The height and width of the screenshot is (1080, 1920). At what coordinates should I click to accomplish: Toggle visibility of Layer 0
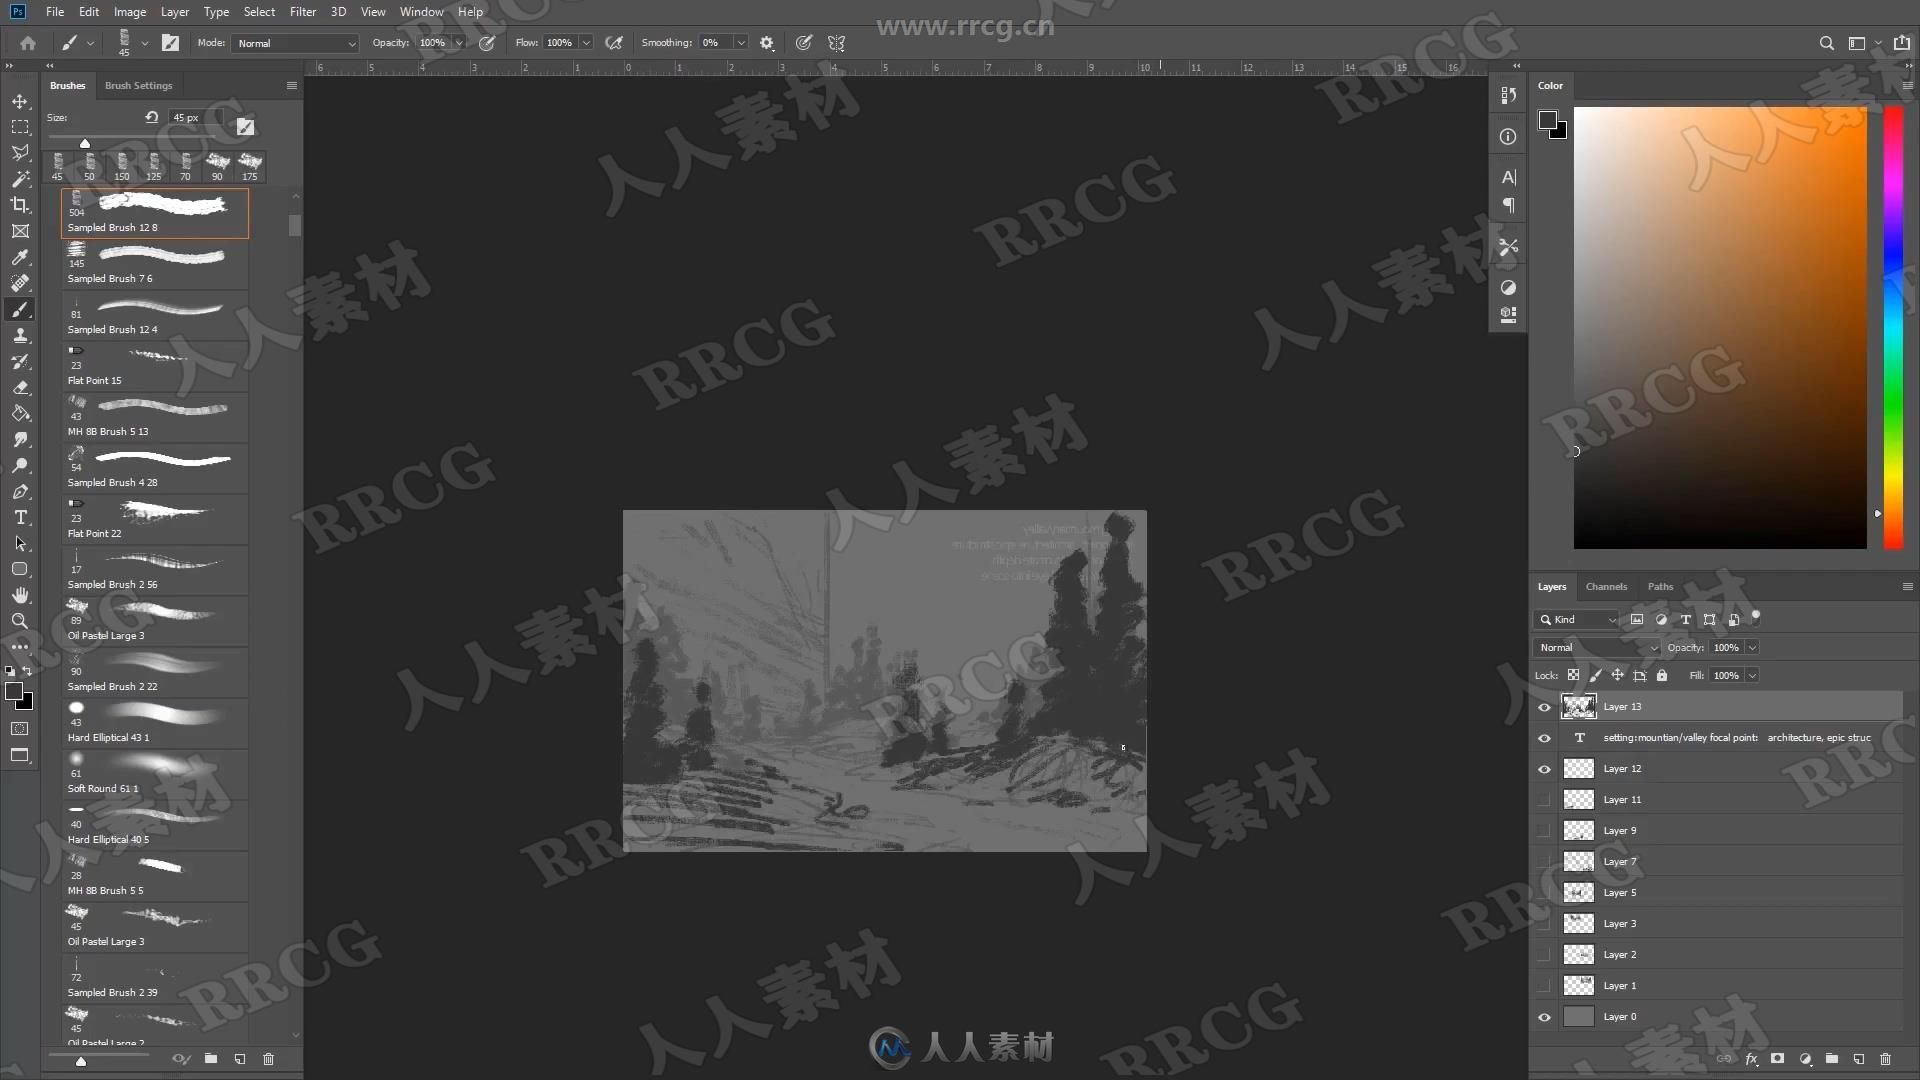coord(1545,1015)
